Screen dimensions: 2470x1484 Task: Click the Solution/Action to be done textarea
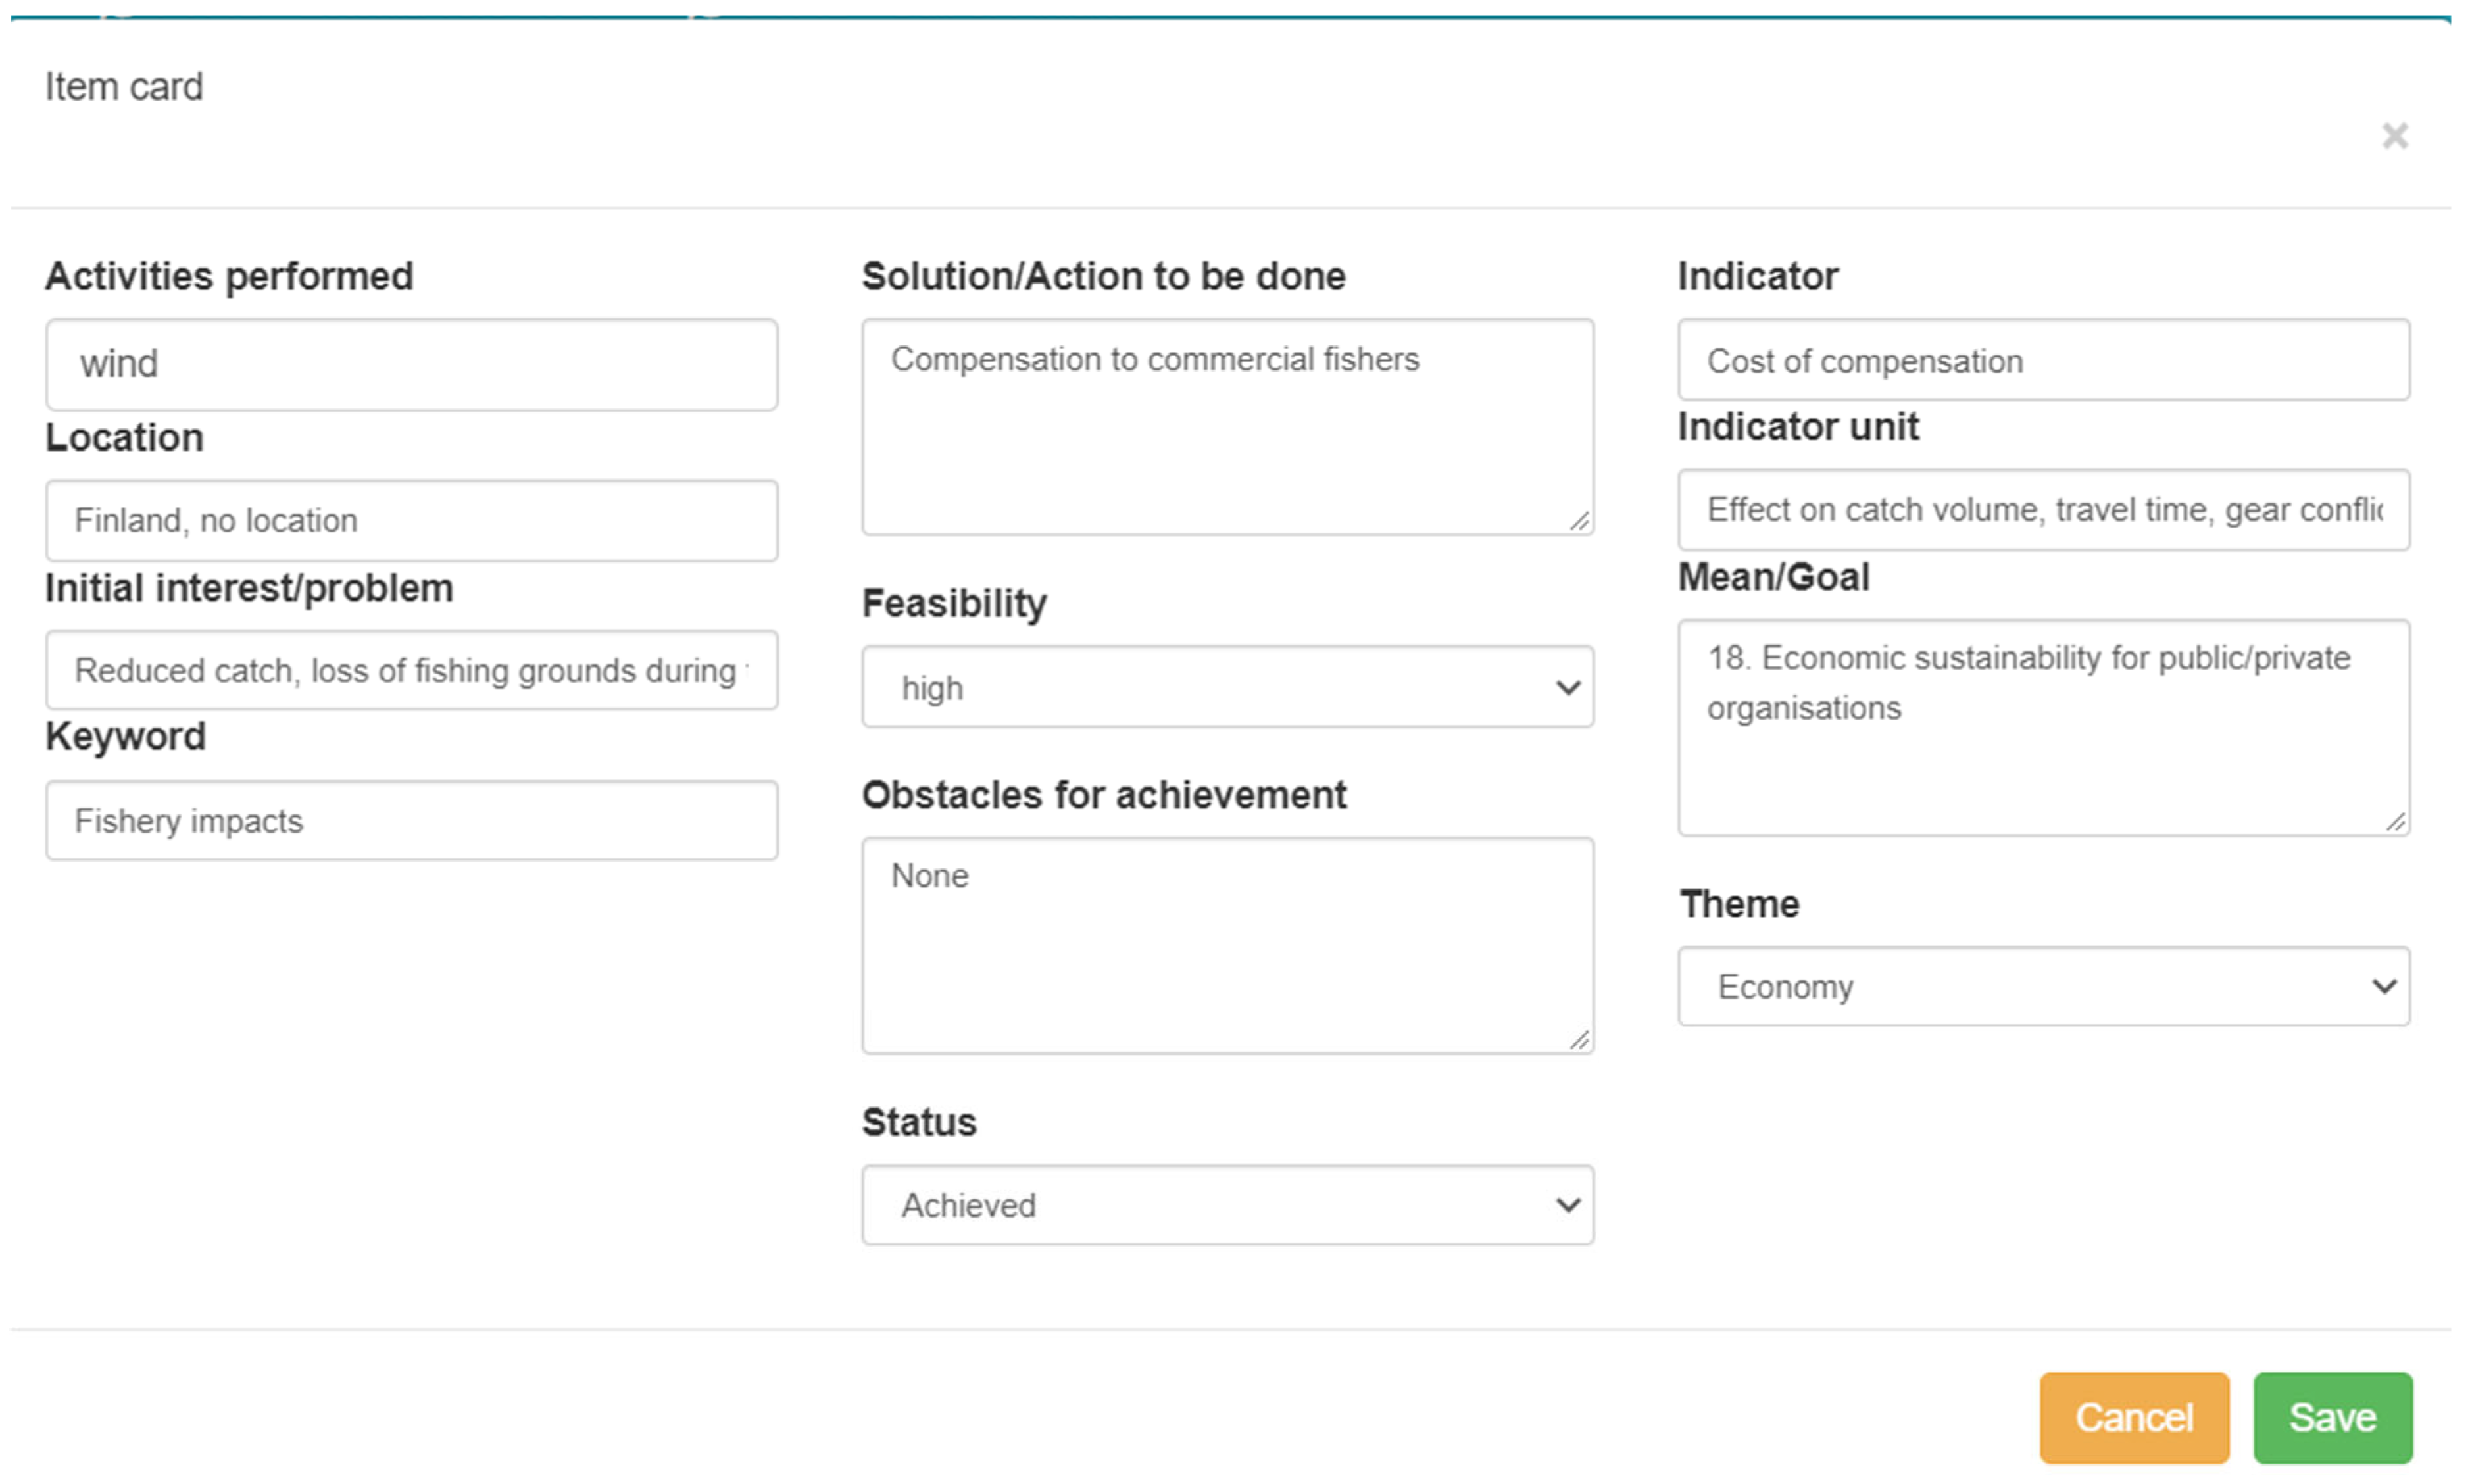(1226, 427)
